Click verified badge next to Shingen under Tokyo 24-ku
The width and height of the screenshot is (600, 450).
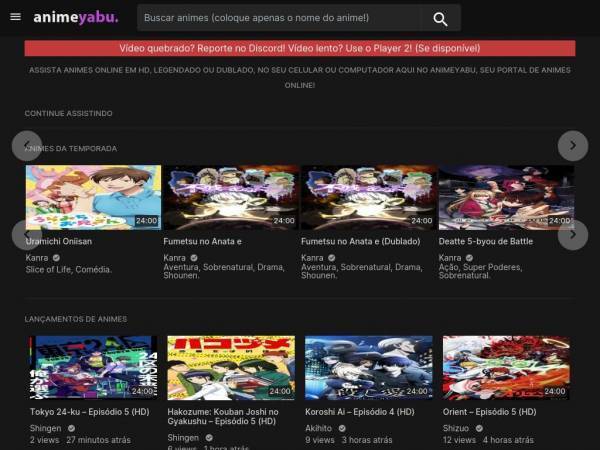72,429
